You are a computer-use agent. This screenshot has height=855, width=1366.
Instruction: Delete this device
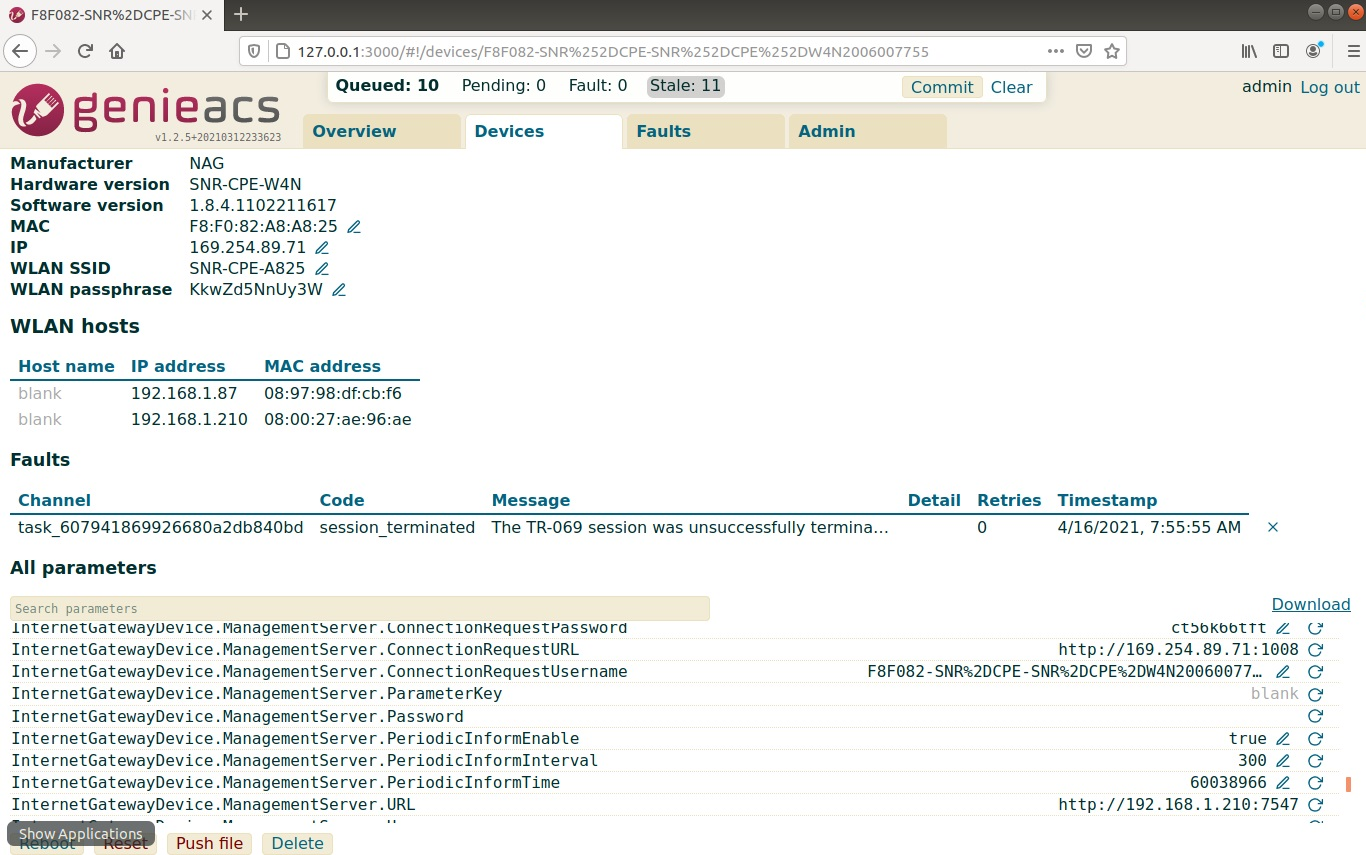297,844
